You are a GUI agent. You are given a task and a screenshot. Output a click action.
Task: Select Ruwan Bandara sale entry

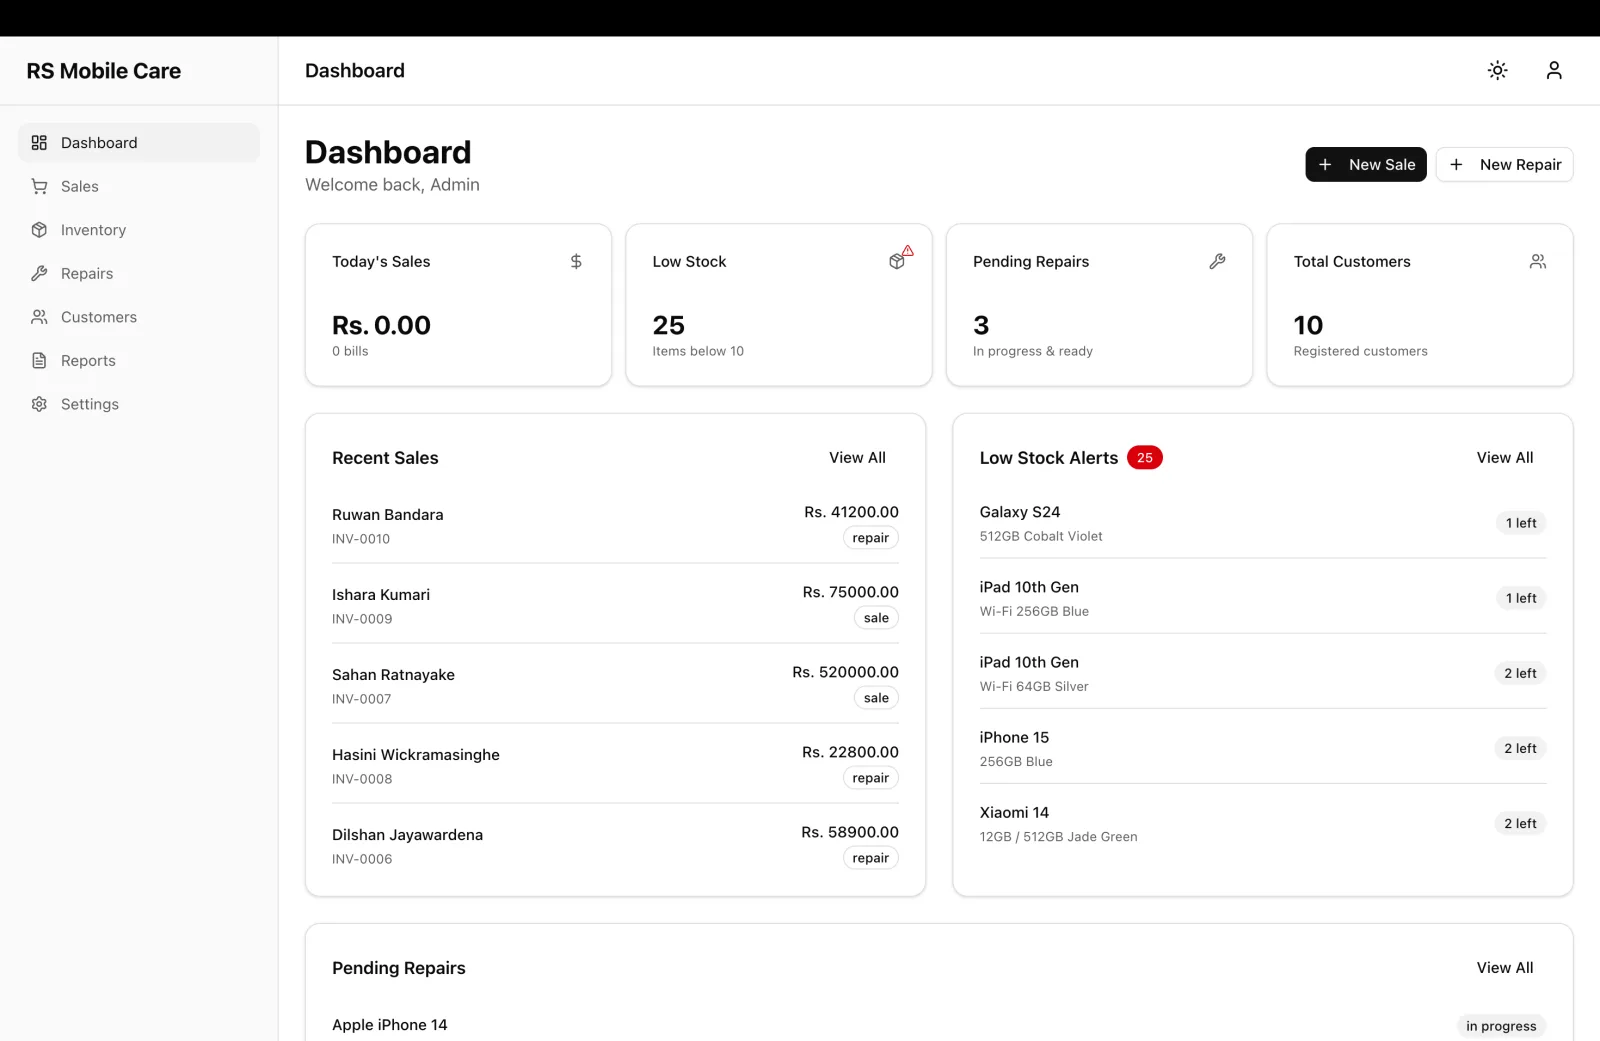tap(615, 525)
